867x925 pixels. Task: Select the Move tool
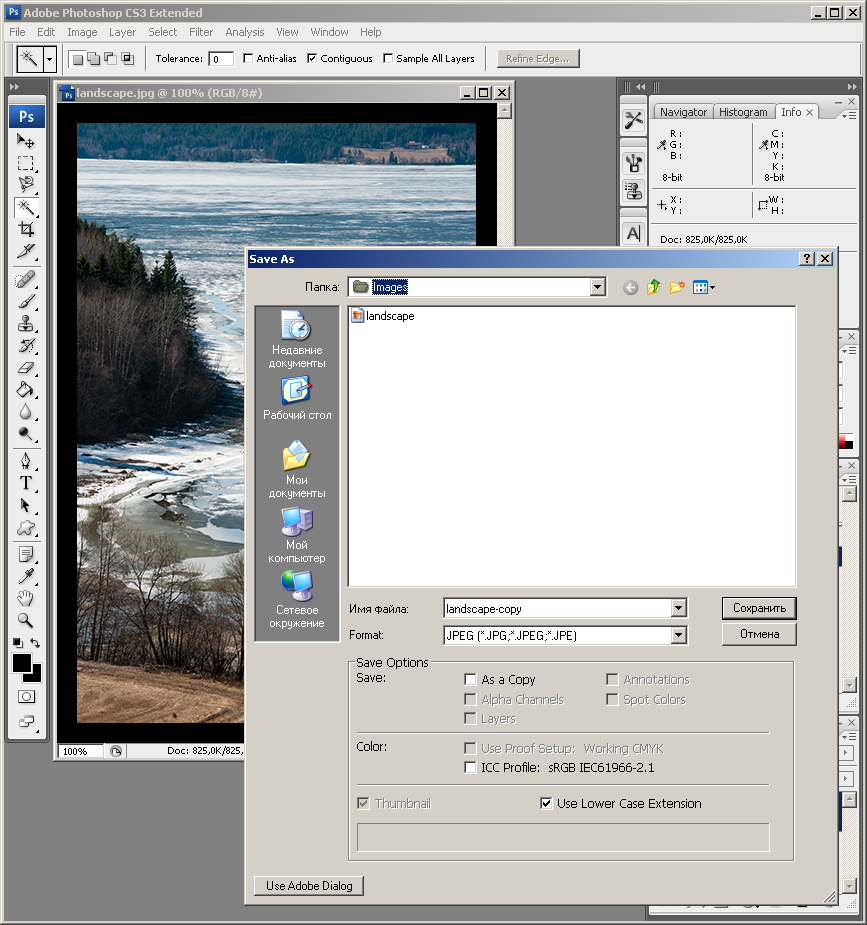[26, 141]
